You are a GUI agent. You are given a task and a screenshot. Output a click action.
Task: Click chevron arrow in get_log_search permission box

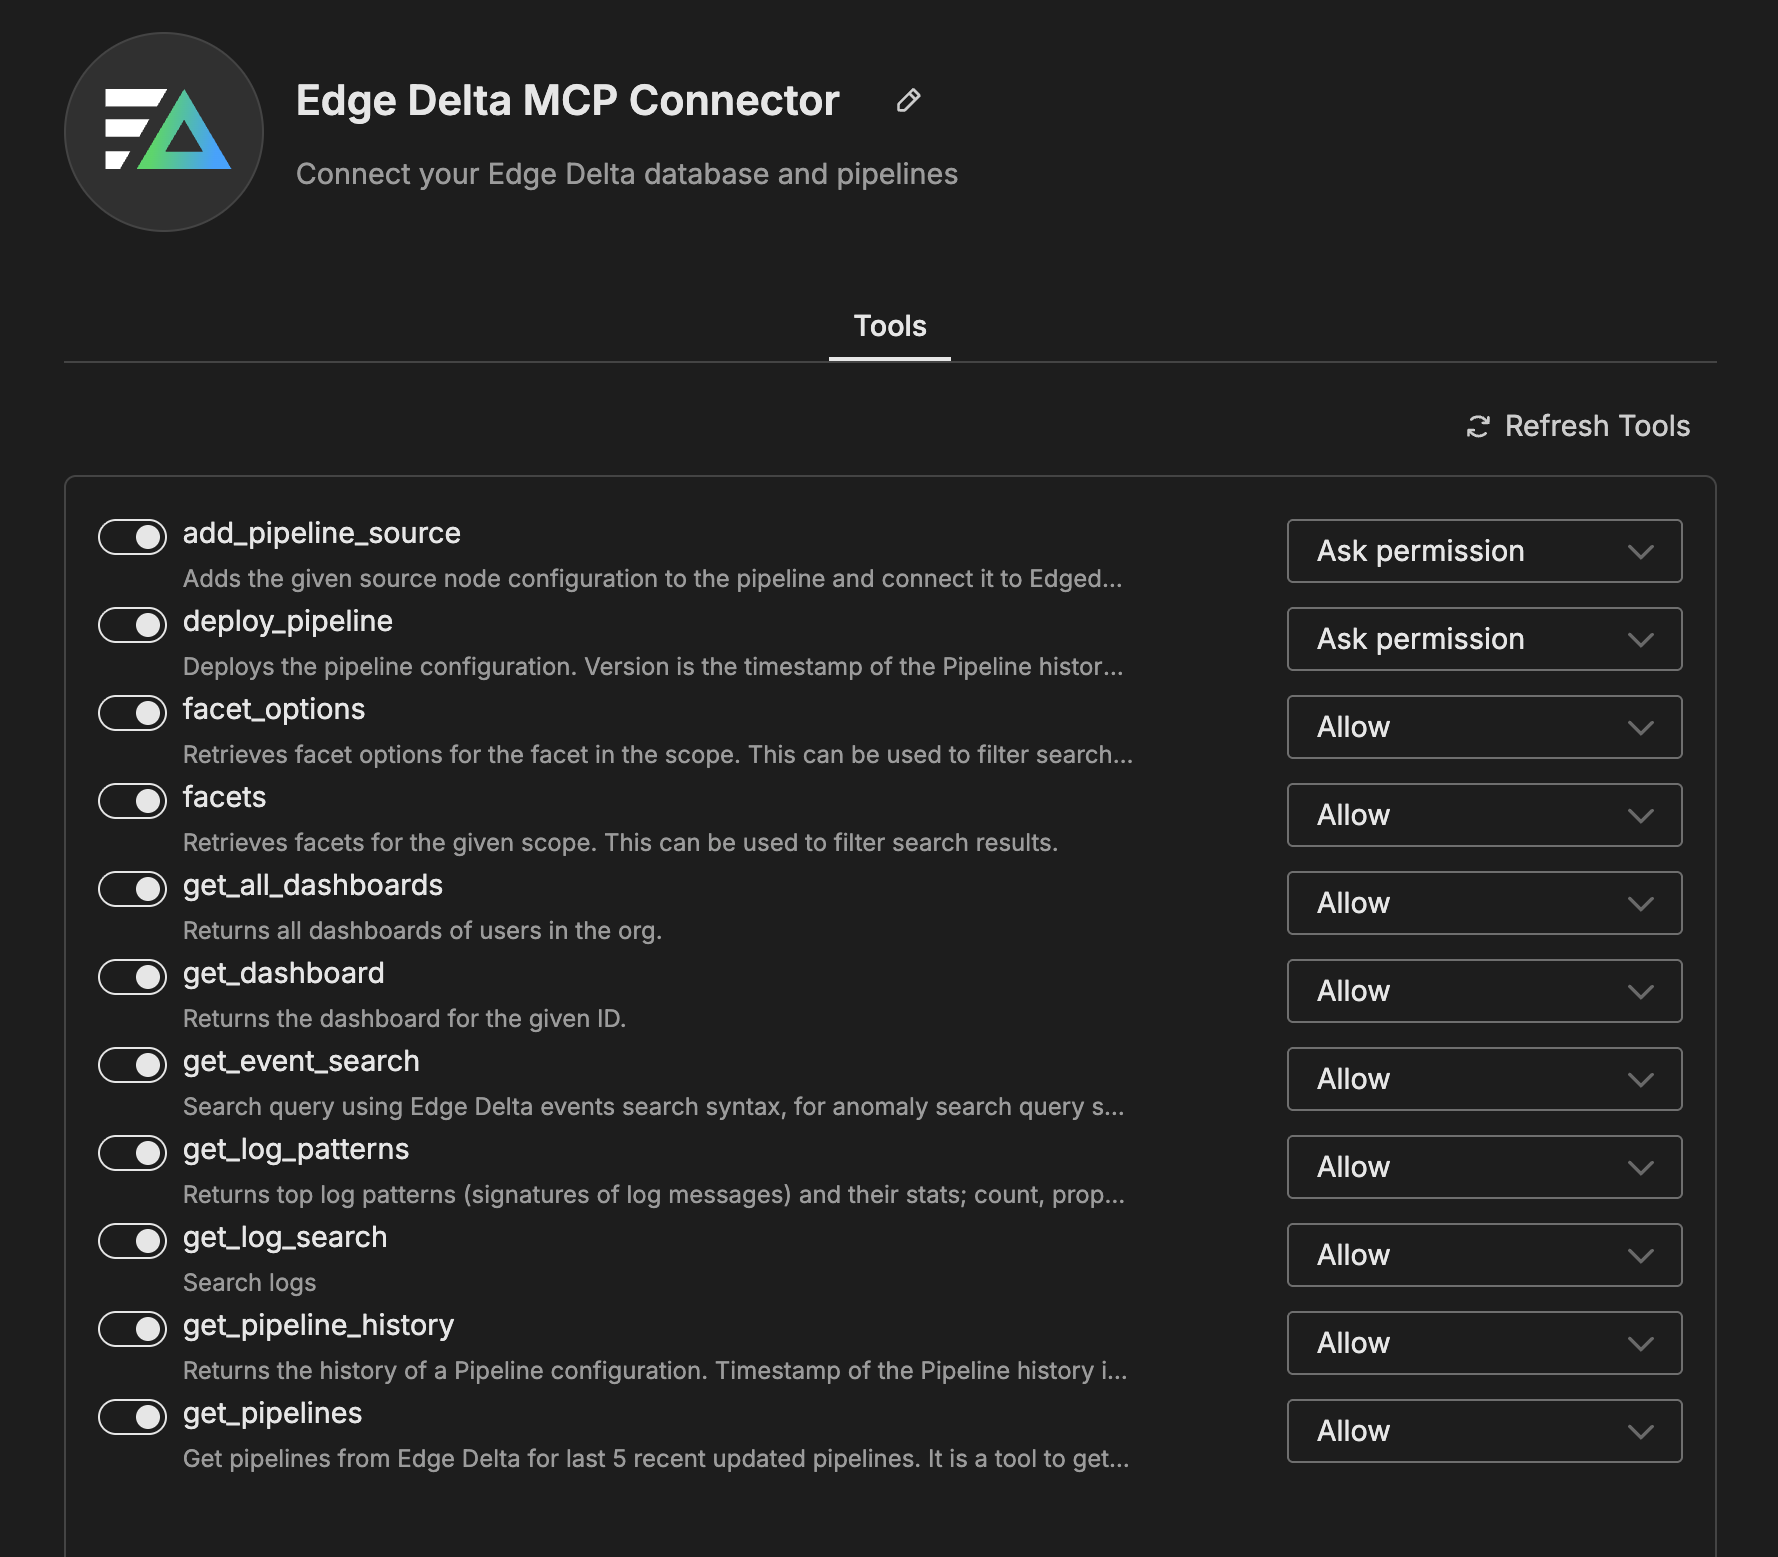pyautogui.click(x=1640, y=1256)
